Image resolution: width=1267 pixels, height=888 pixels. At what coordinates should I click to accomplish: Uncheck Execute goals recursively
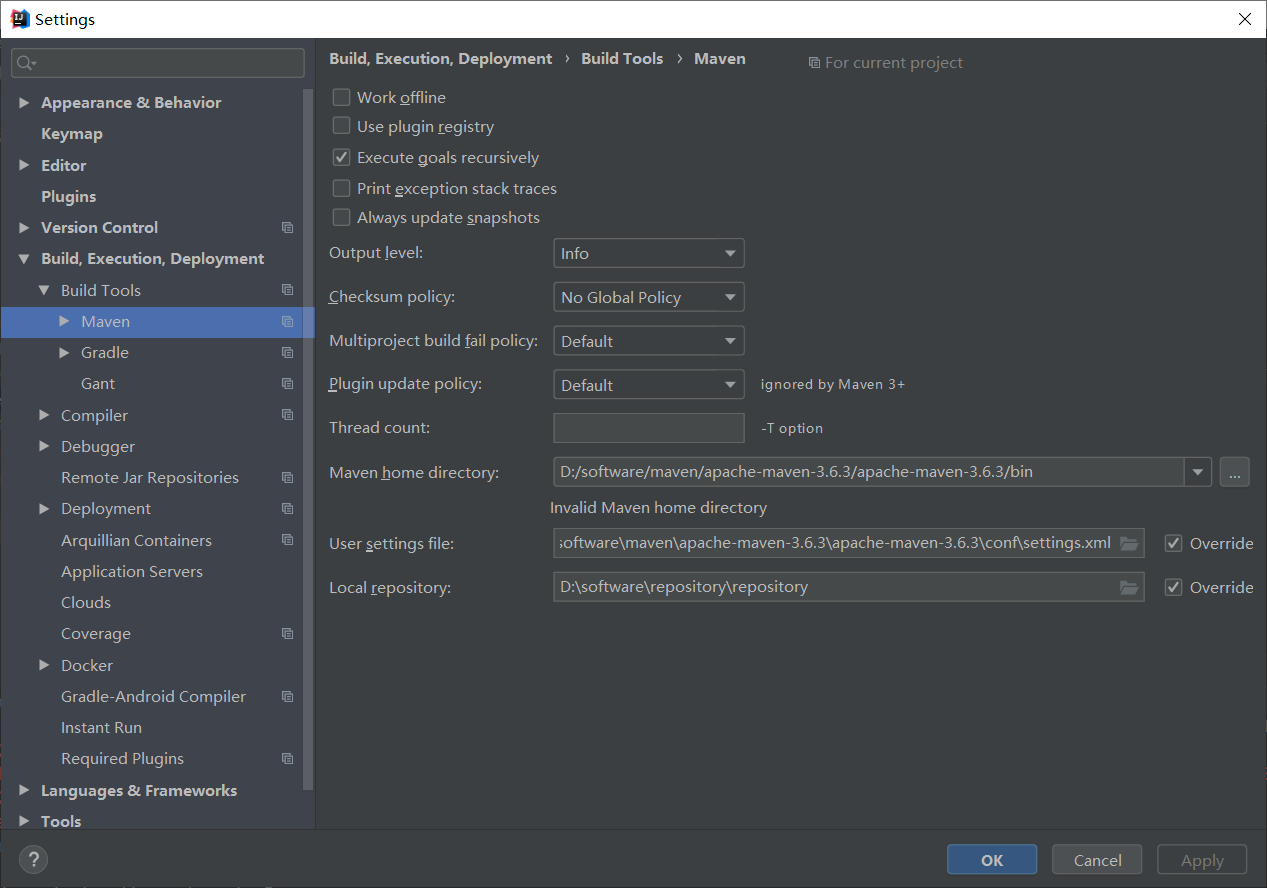(341, 157)
